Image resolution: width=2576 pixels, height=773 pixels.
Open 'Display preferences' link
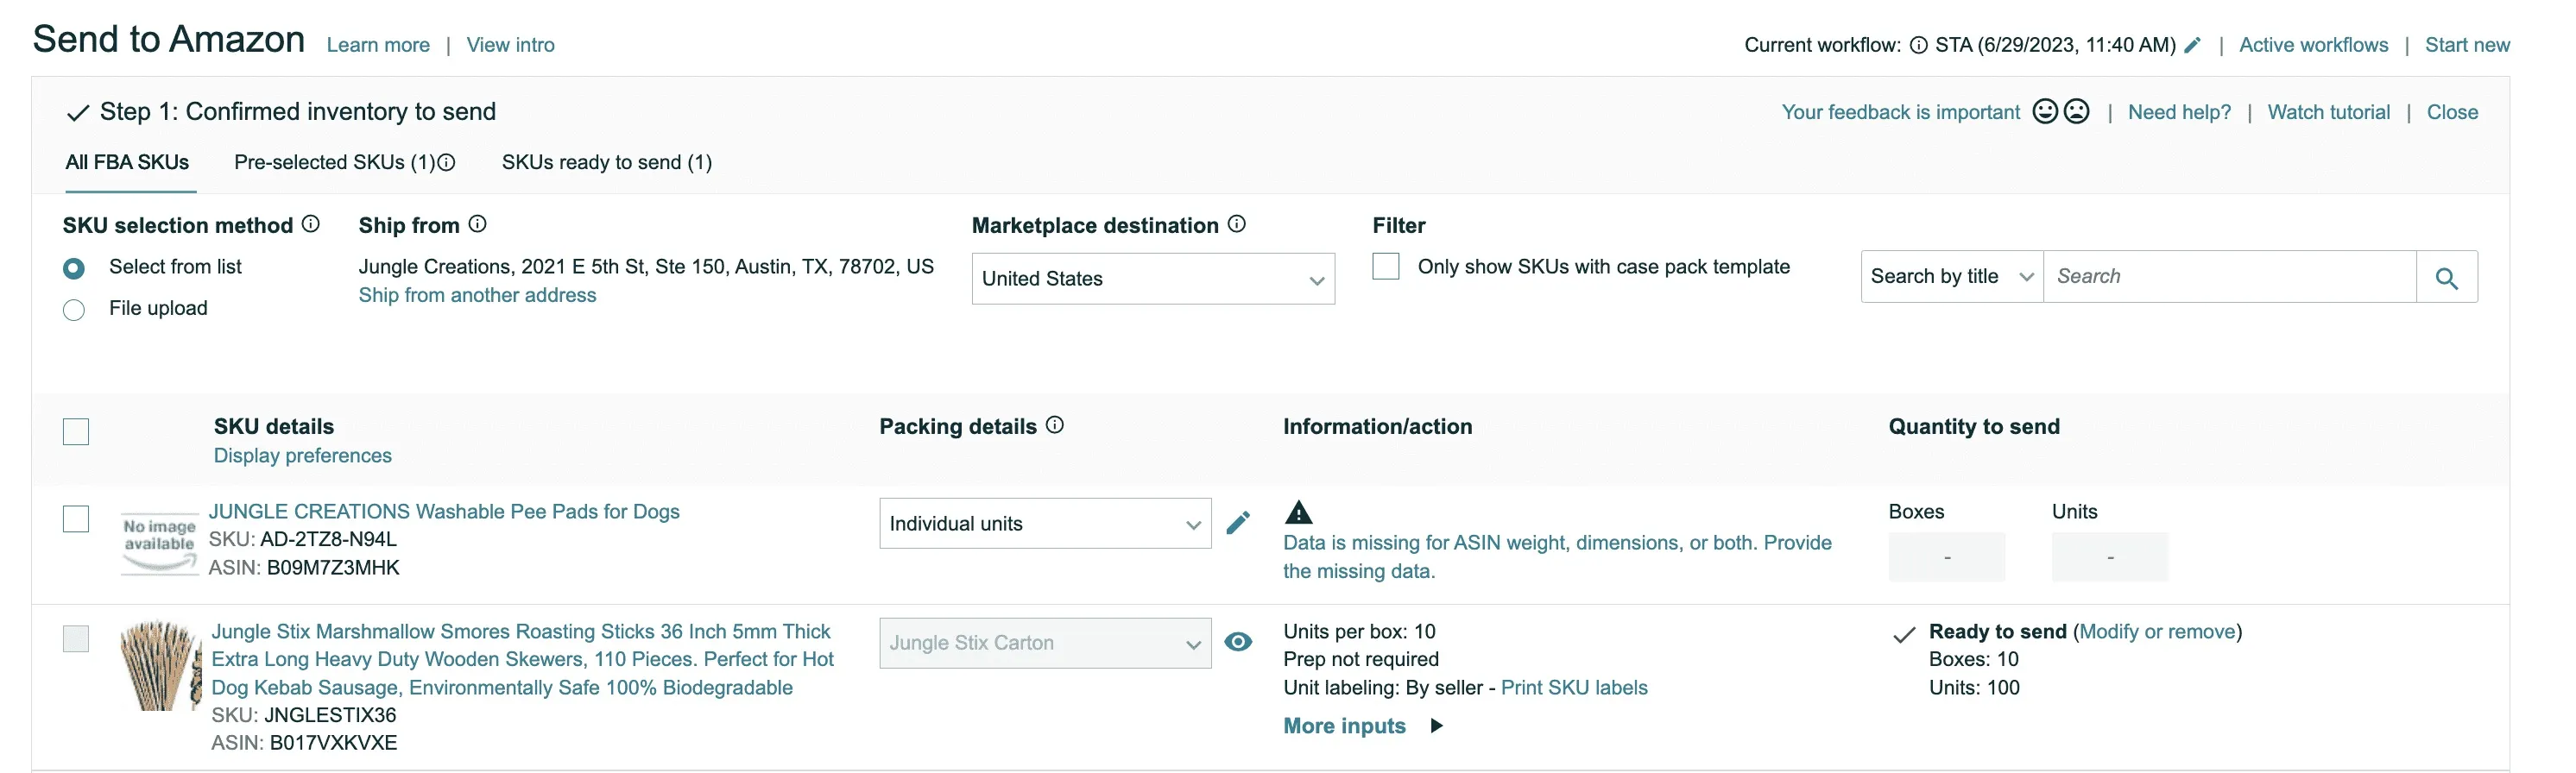click(x=302, y=455)
